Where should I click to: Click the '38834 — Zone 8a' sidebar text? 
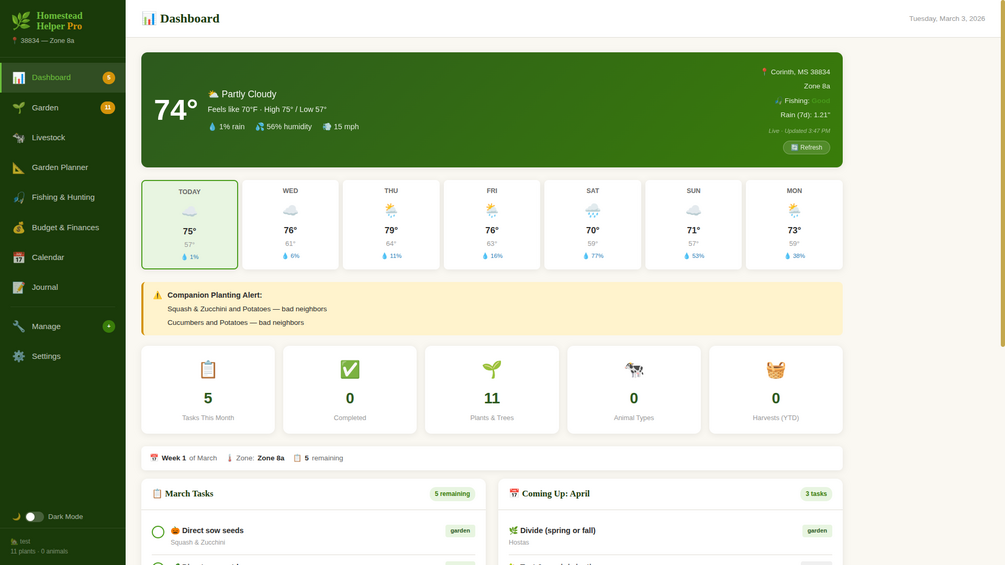[x=47, y=40]
